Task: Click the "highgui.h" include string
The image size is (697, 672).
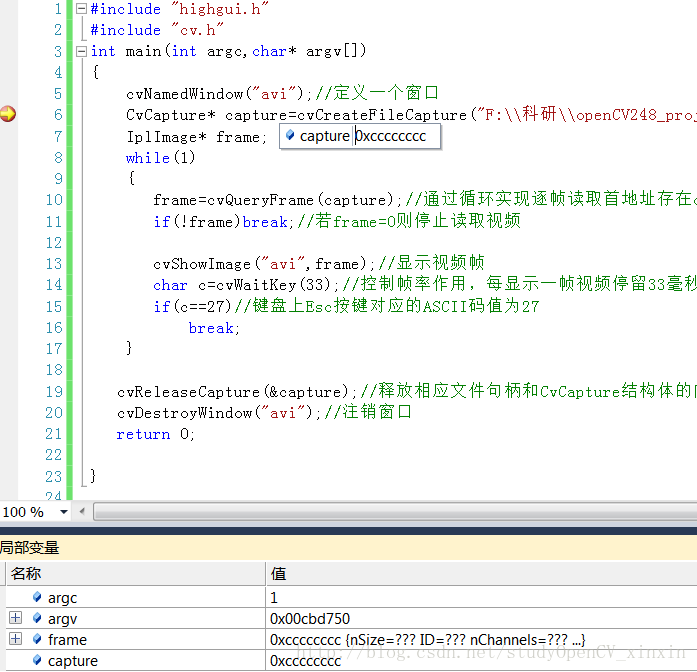Action: 220,9
